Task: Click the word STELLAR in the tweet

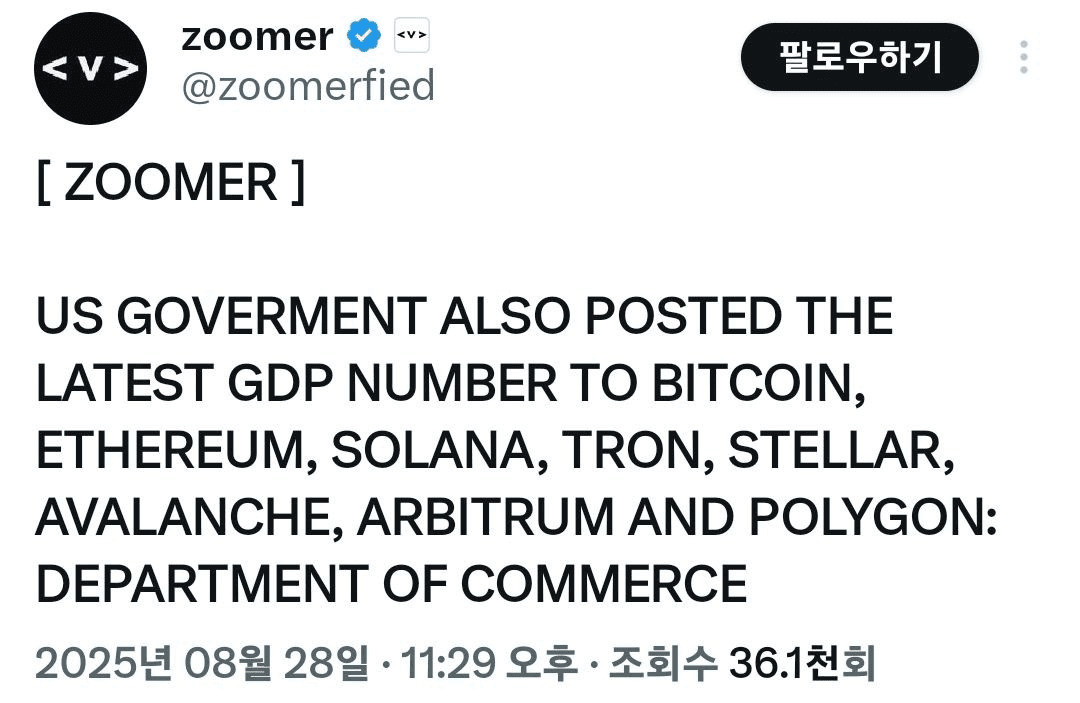Action: pyautogui.click(x=835, y=450)
